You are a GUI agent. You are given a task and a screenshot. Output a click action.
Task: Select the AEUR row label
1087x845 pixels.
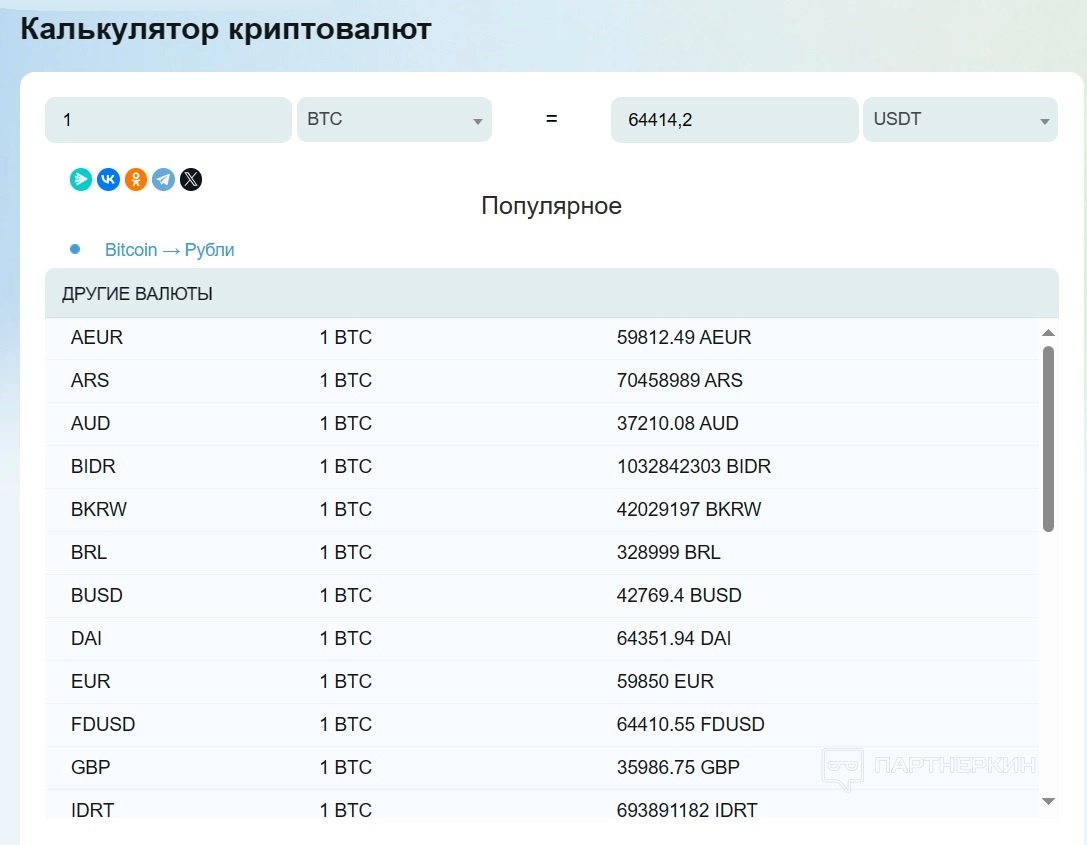(x=96, y=338)
